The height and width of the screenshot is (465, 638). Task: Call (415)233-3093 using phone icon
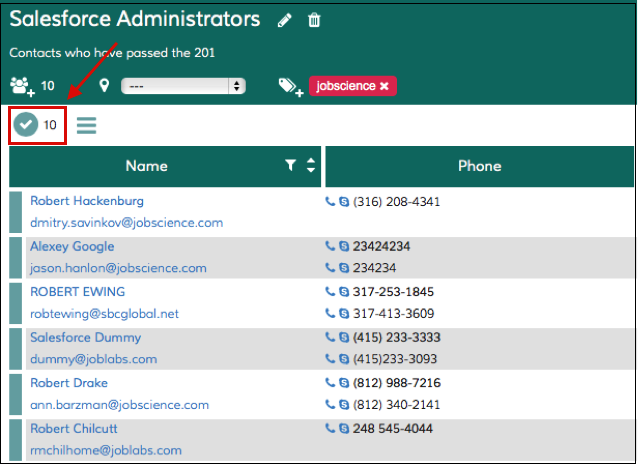[330, 358]
